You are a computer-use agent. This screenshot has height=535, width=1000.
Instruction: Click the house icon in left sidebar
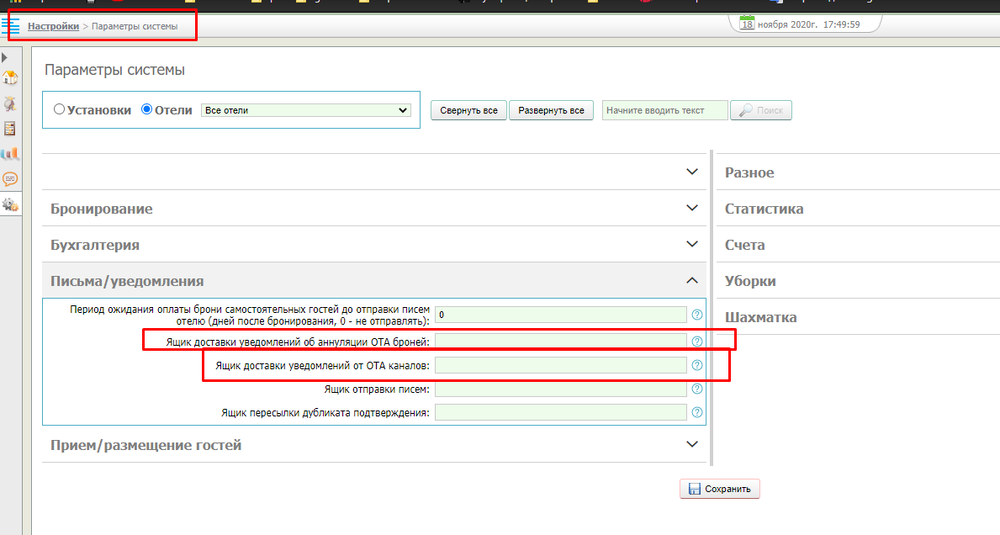pyautogui.click(x=10, y=78)
